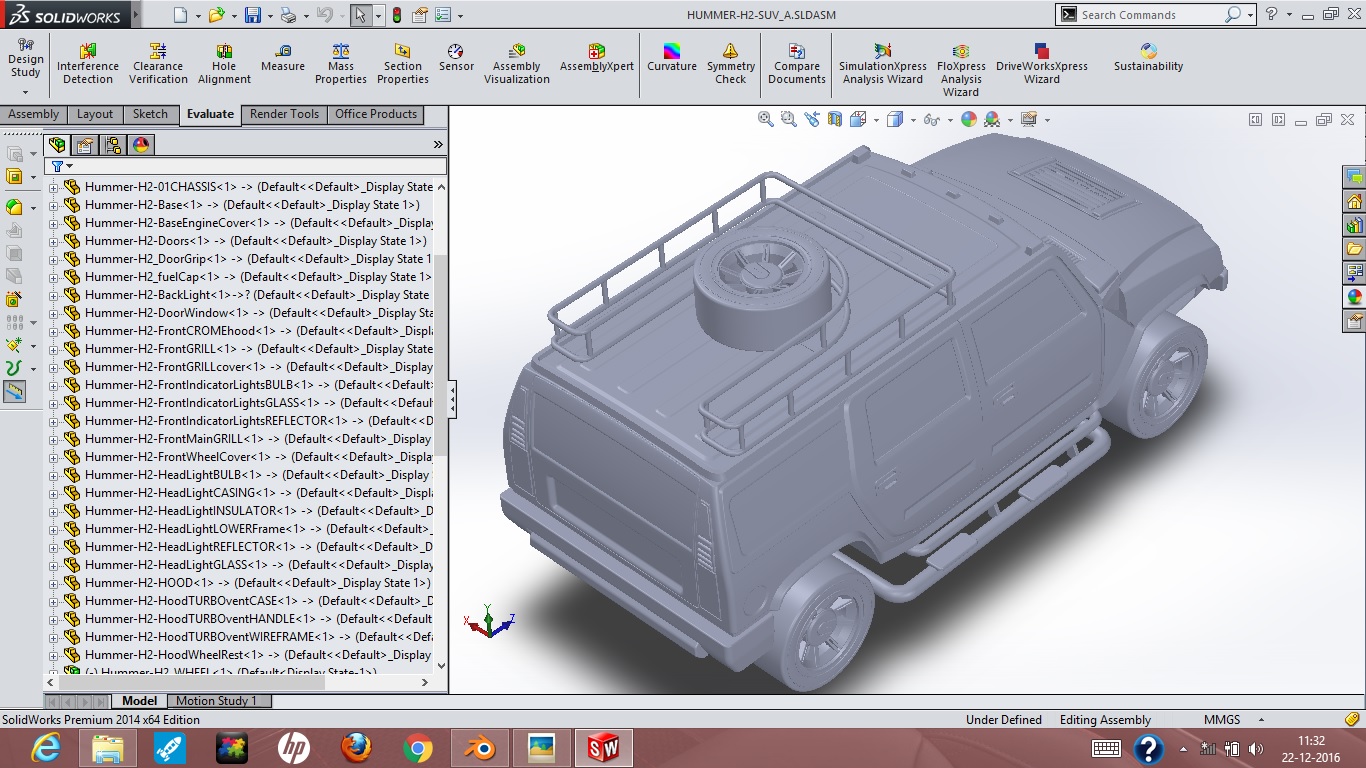Select Hummer-H2-HeadLightGLASS<1> tree item
1366x768 pixels.
tap(259, 565)
